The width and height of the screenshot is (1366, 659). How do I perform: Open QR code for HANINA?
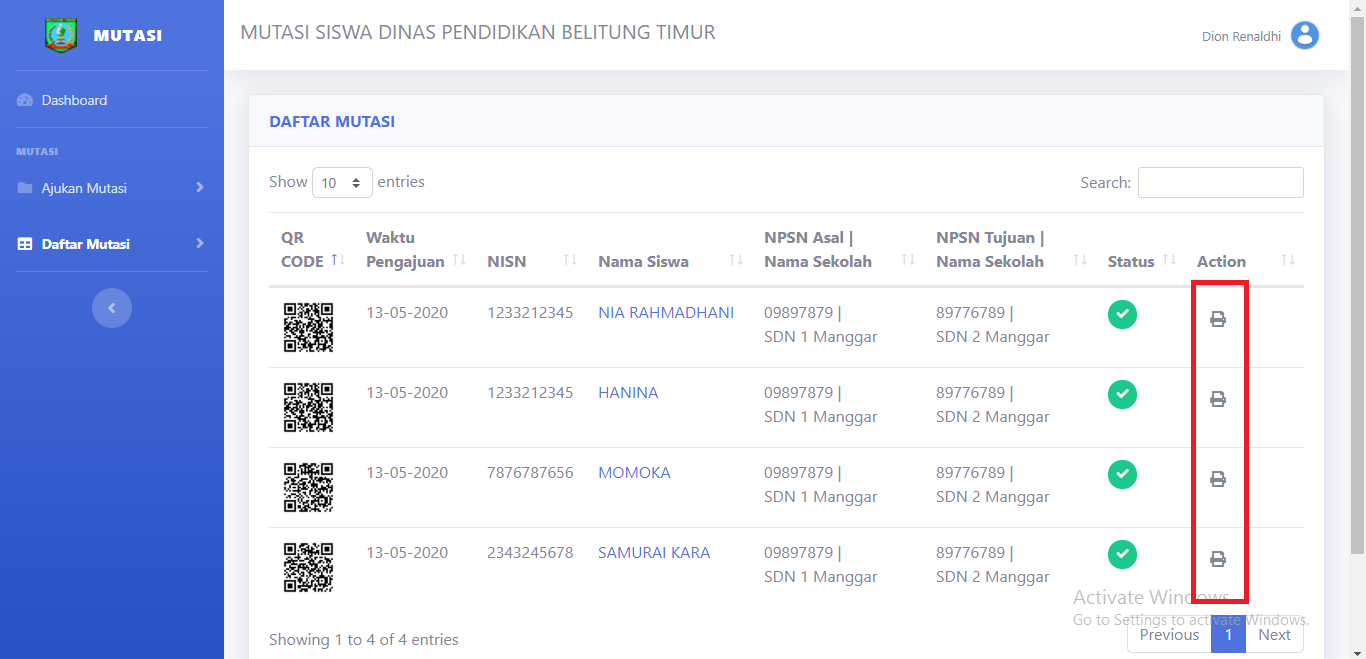pos(308,407)
